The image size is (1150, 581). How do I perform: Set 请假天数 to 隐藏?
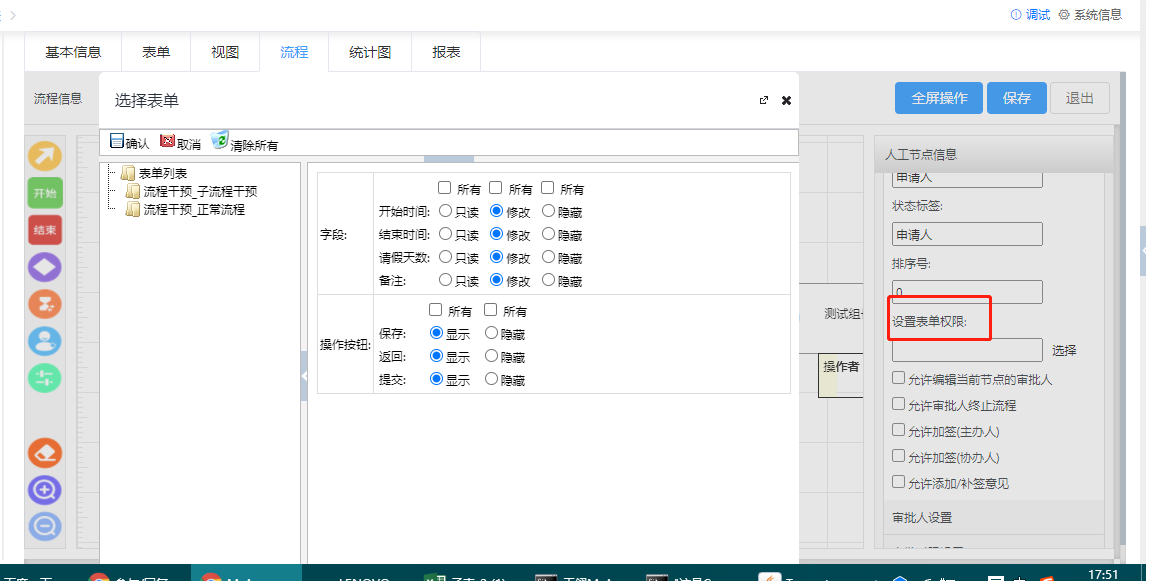[548, 257]
